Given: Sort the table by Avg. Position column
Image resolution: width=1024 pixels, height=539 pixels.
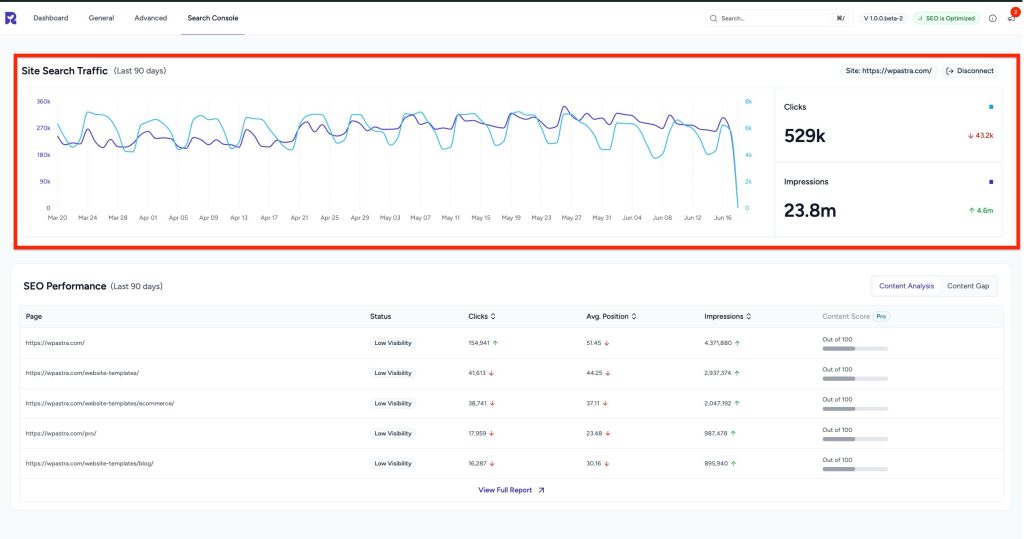Looking at the screenshot, I should [x=611, y=316].
